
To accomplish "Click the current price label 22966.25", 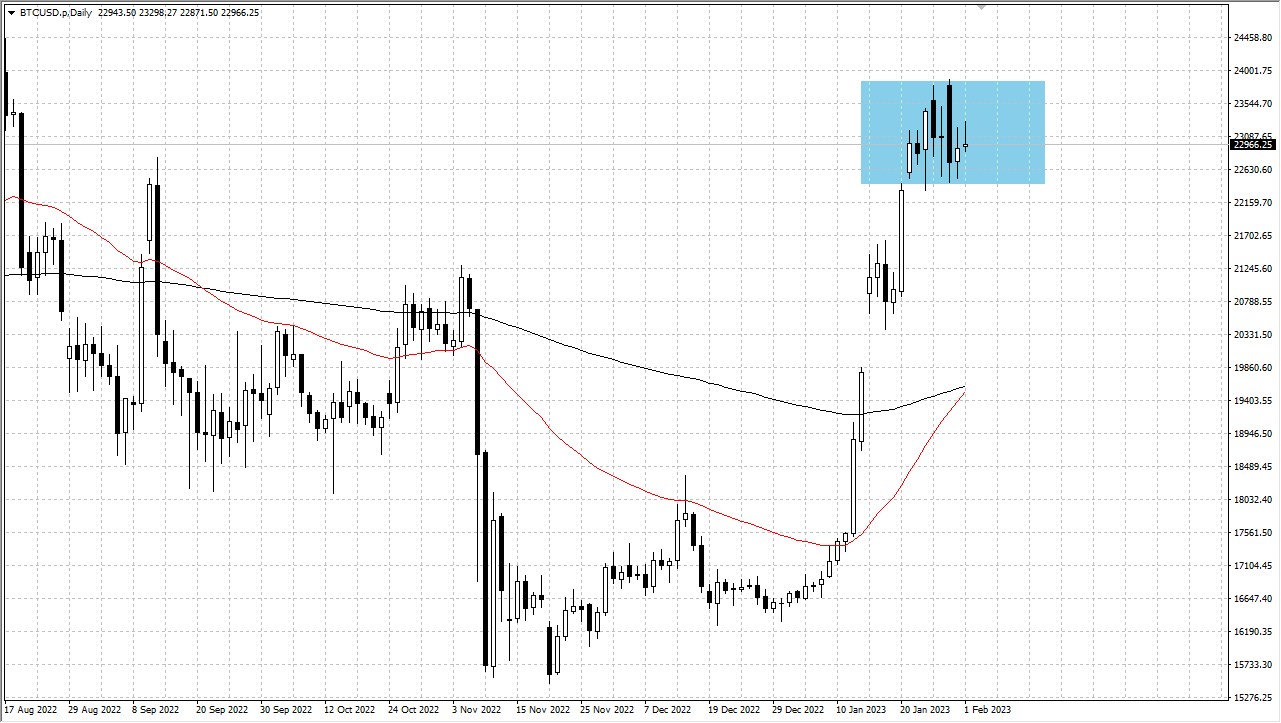I will pos(1253,145).
